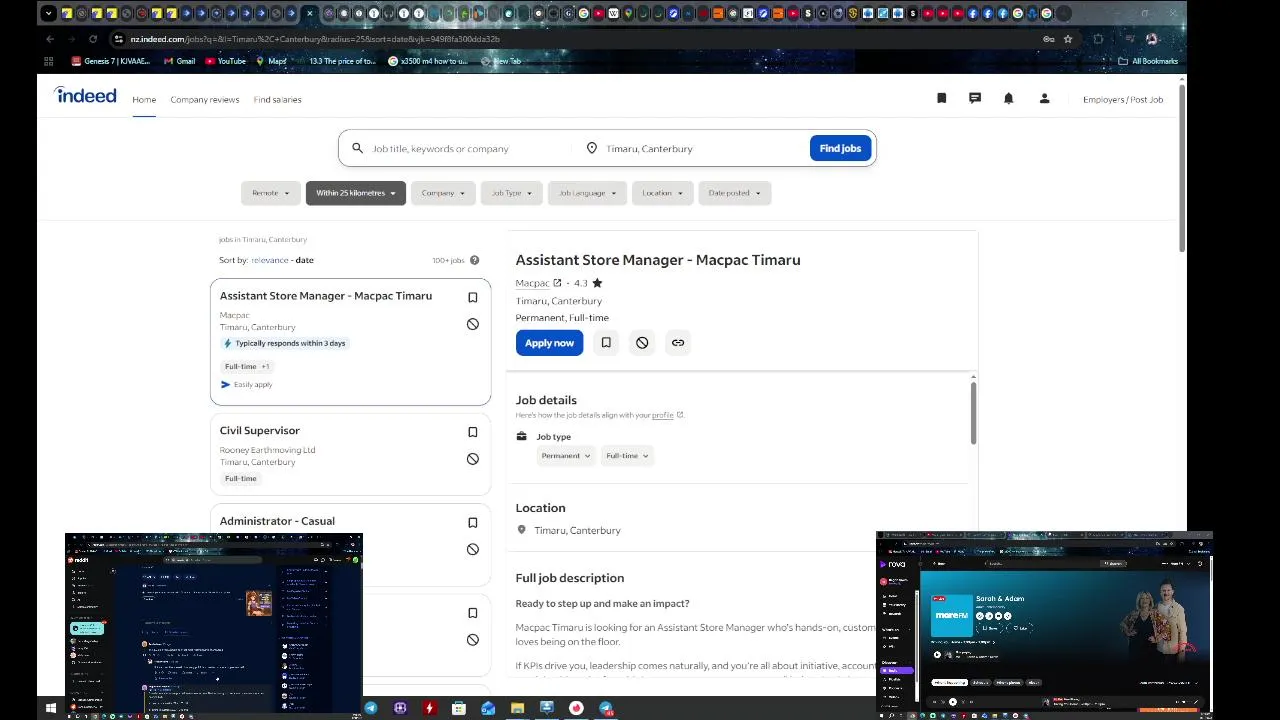Open saved jobs bookmark icon in header
1280x720 pixels.
coord(941,98)
